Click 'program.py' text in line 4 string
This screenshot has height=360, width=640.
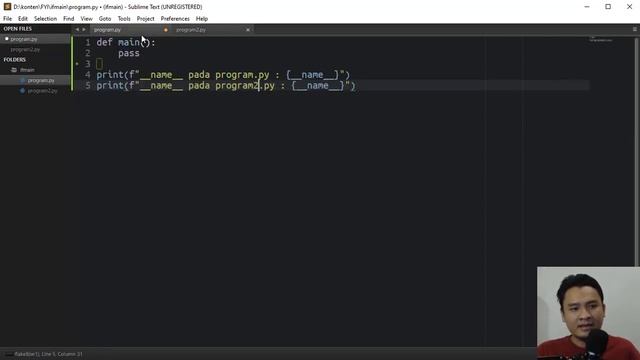pyautogui.click(x=242, y=75)
